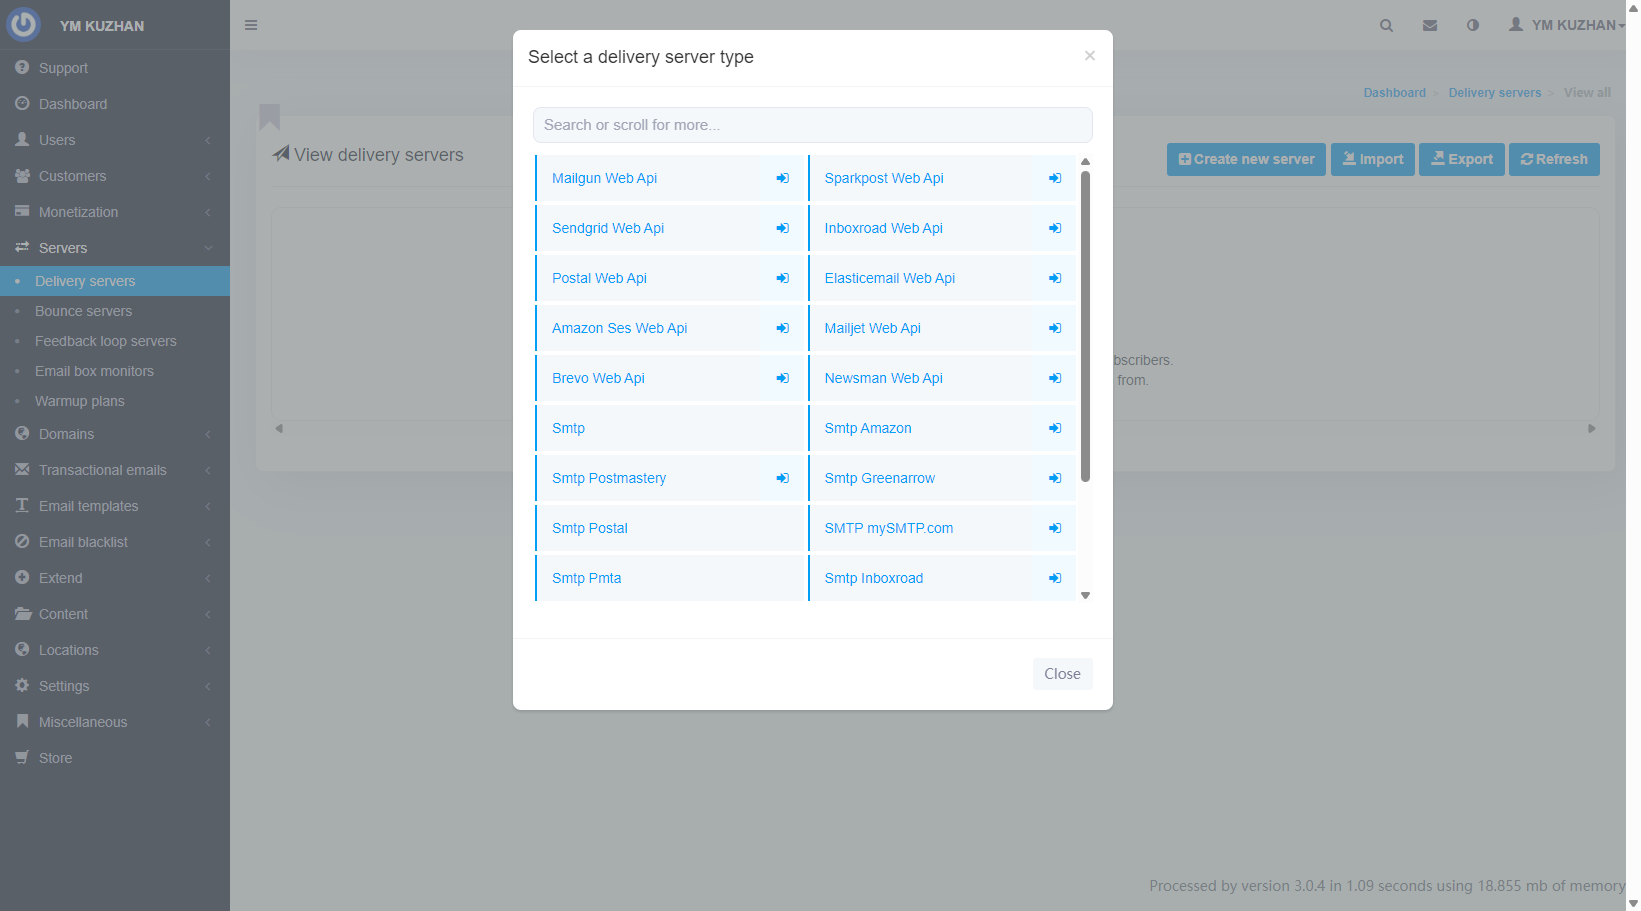This screenshot has height=911, width=1641.
Task: Click the arrow icon beside SMTP mySMTP.com
Action: pos(1055,528)
